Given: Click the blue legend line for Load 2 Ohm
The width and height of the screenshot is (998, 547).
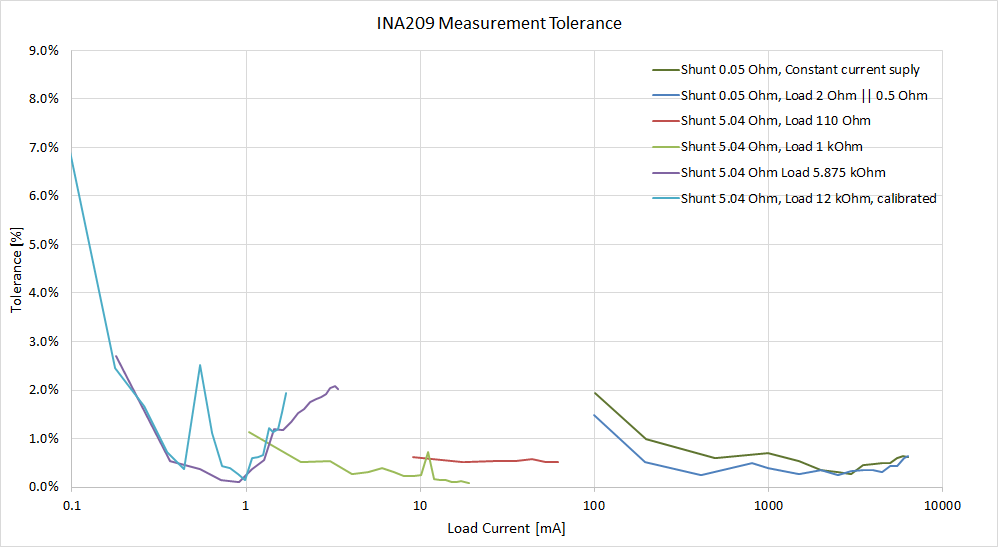Looking at the screenshot, I should coord(666,96).
